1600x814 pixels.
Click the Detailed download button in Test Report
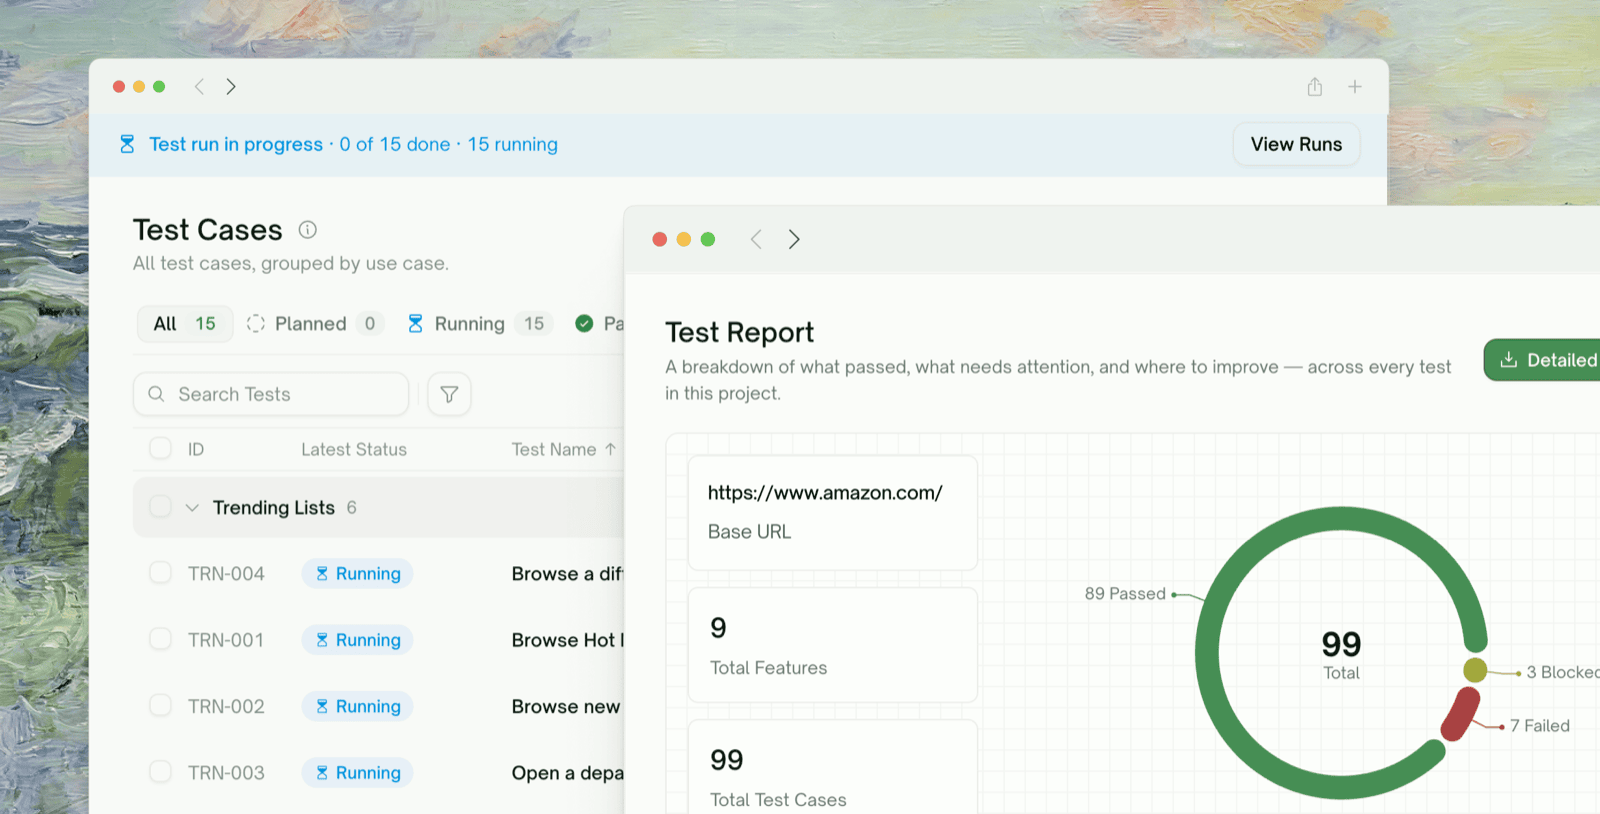coord(1542,360)
